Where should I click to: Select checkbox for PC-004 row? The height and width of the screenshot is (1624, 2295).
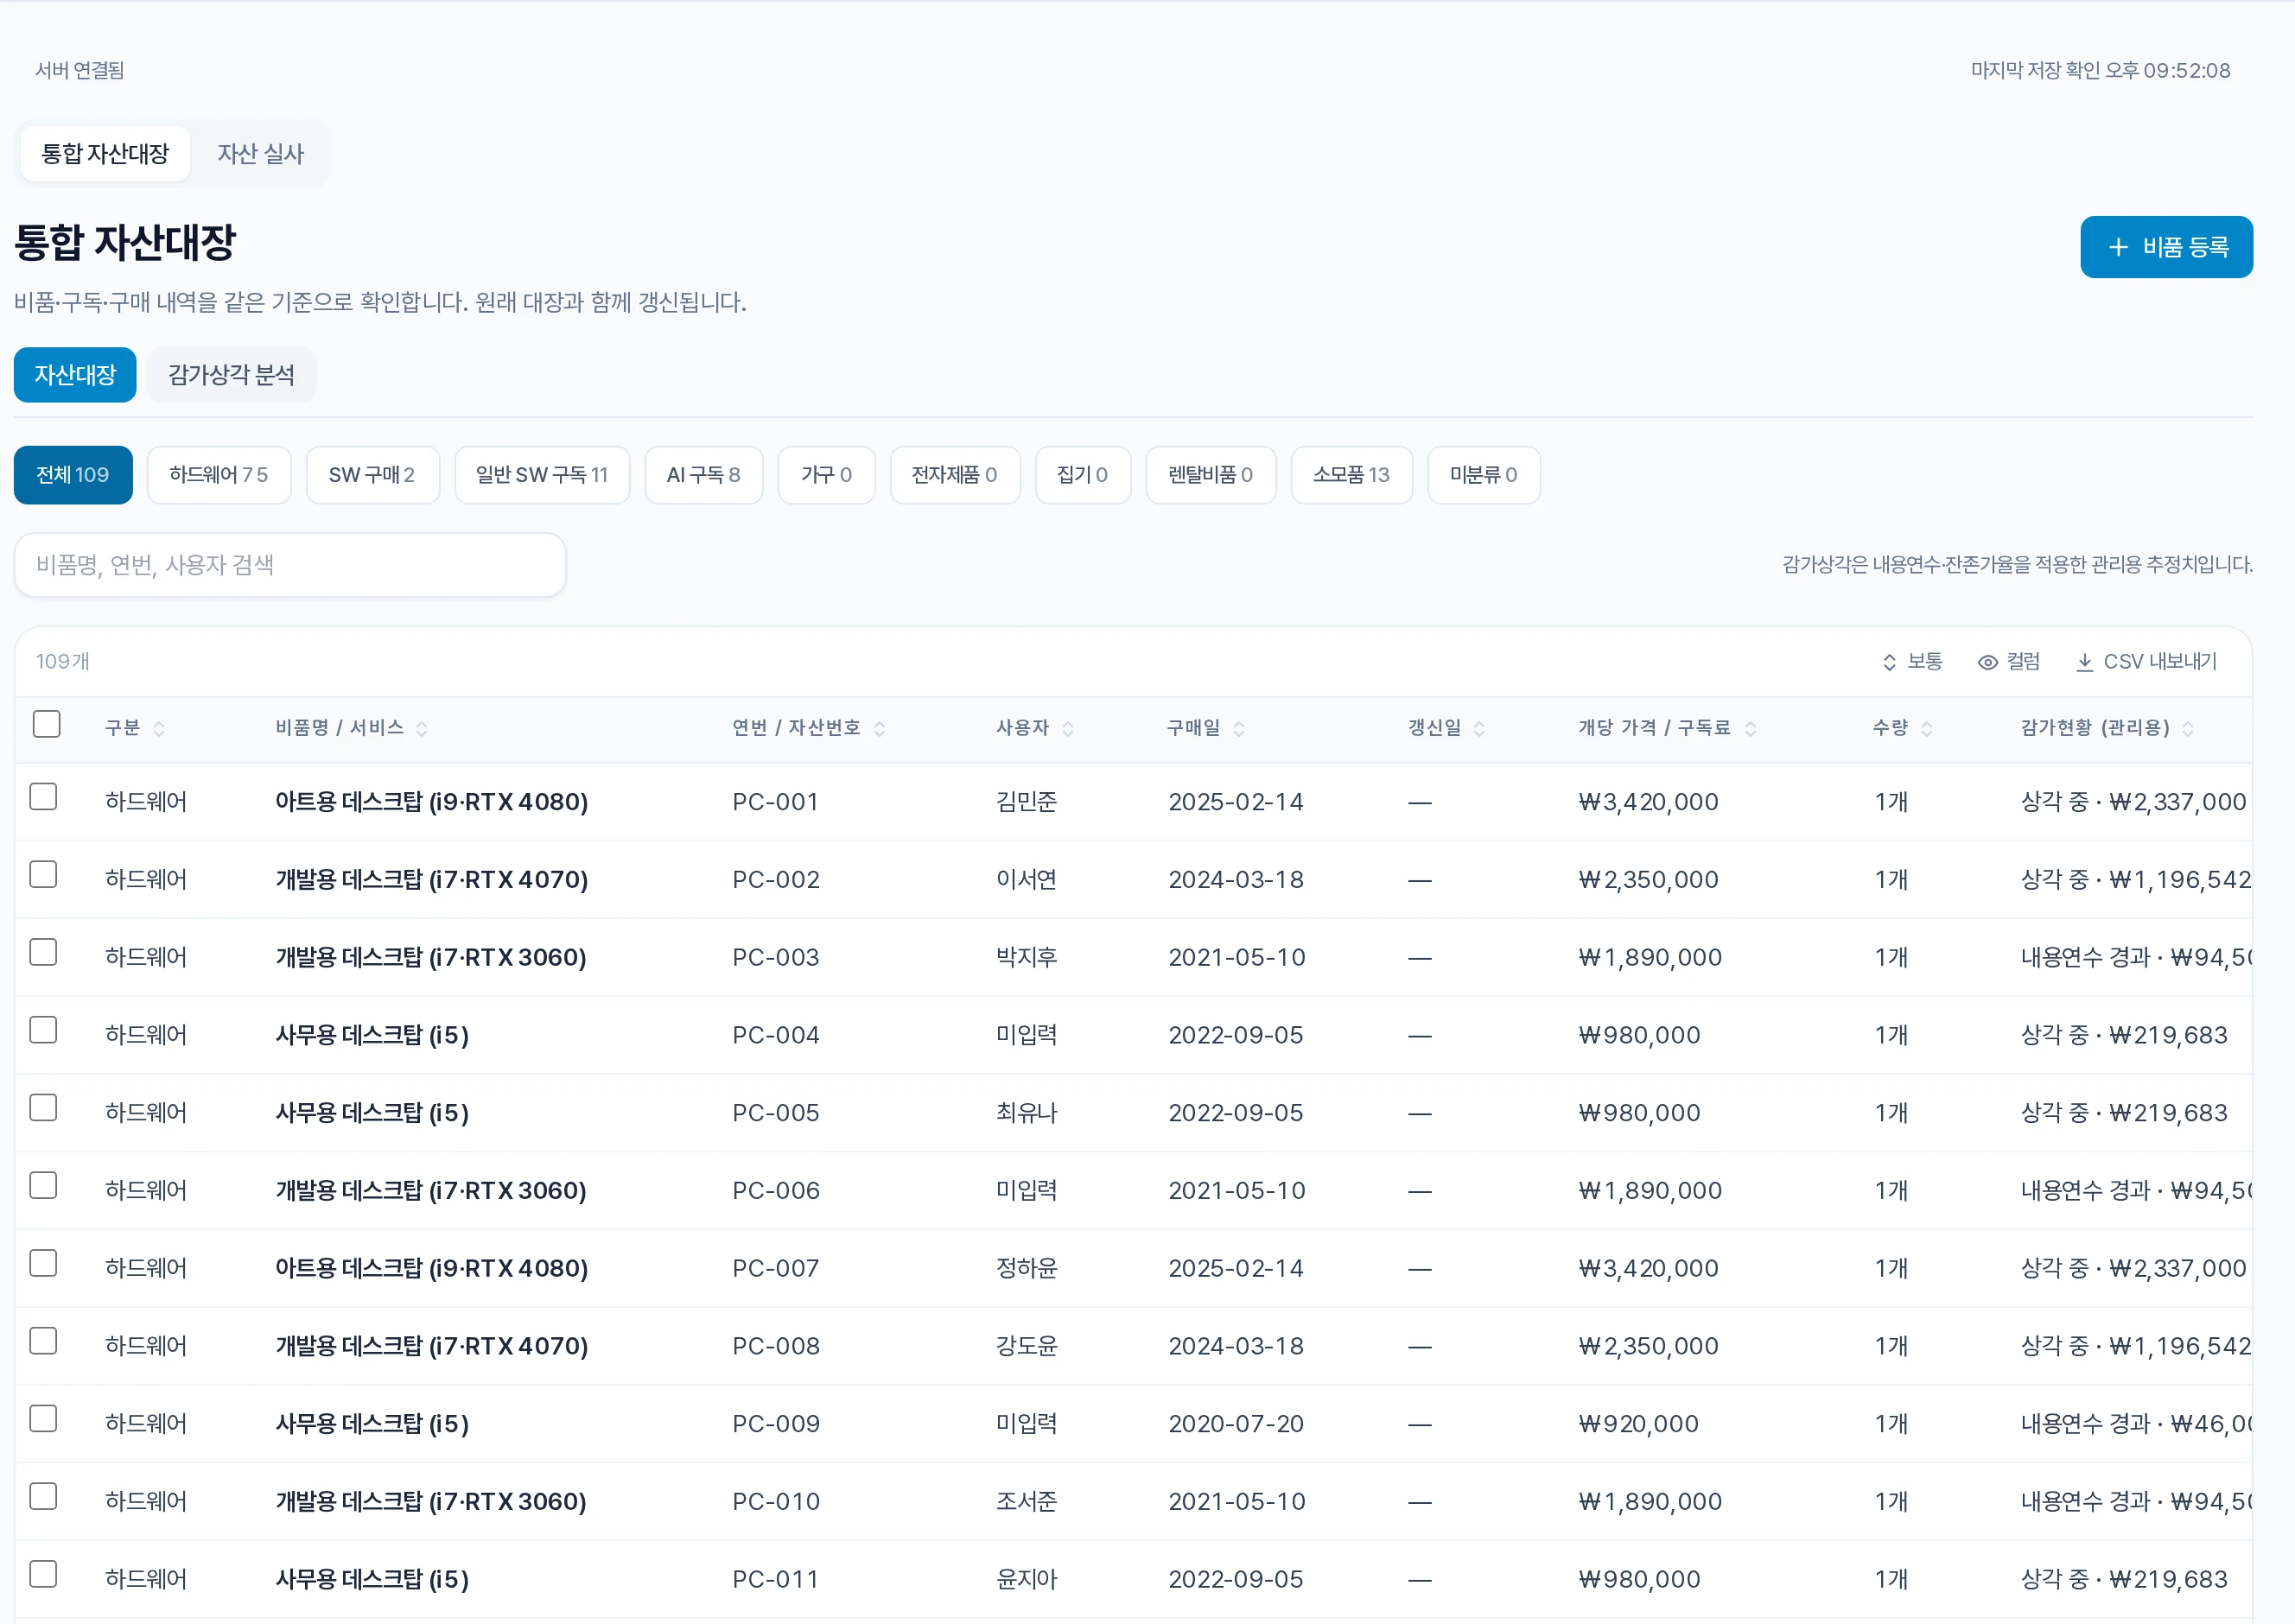point(43,1030)
